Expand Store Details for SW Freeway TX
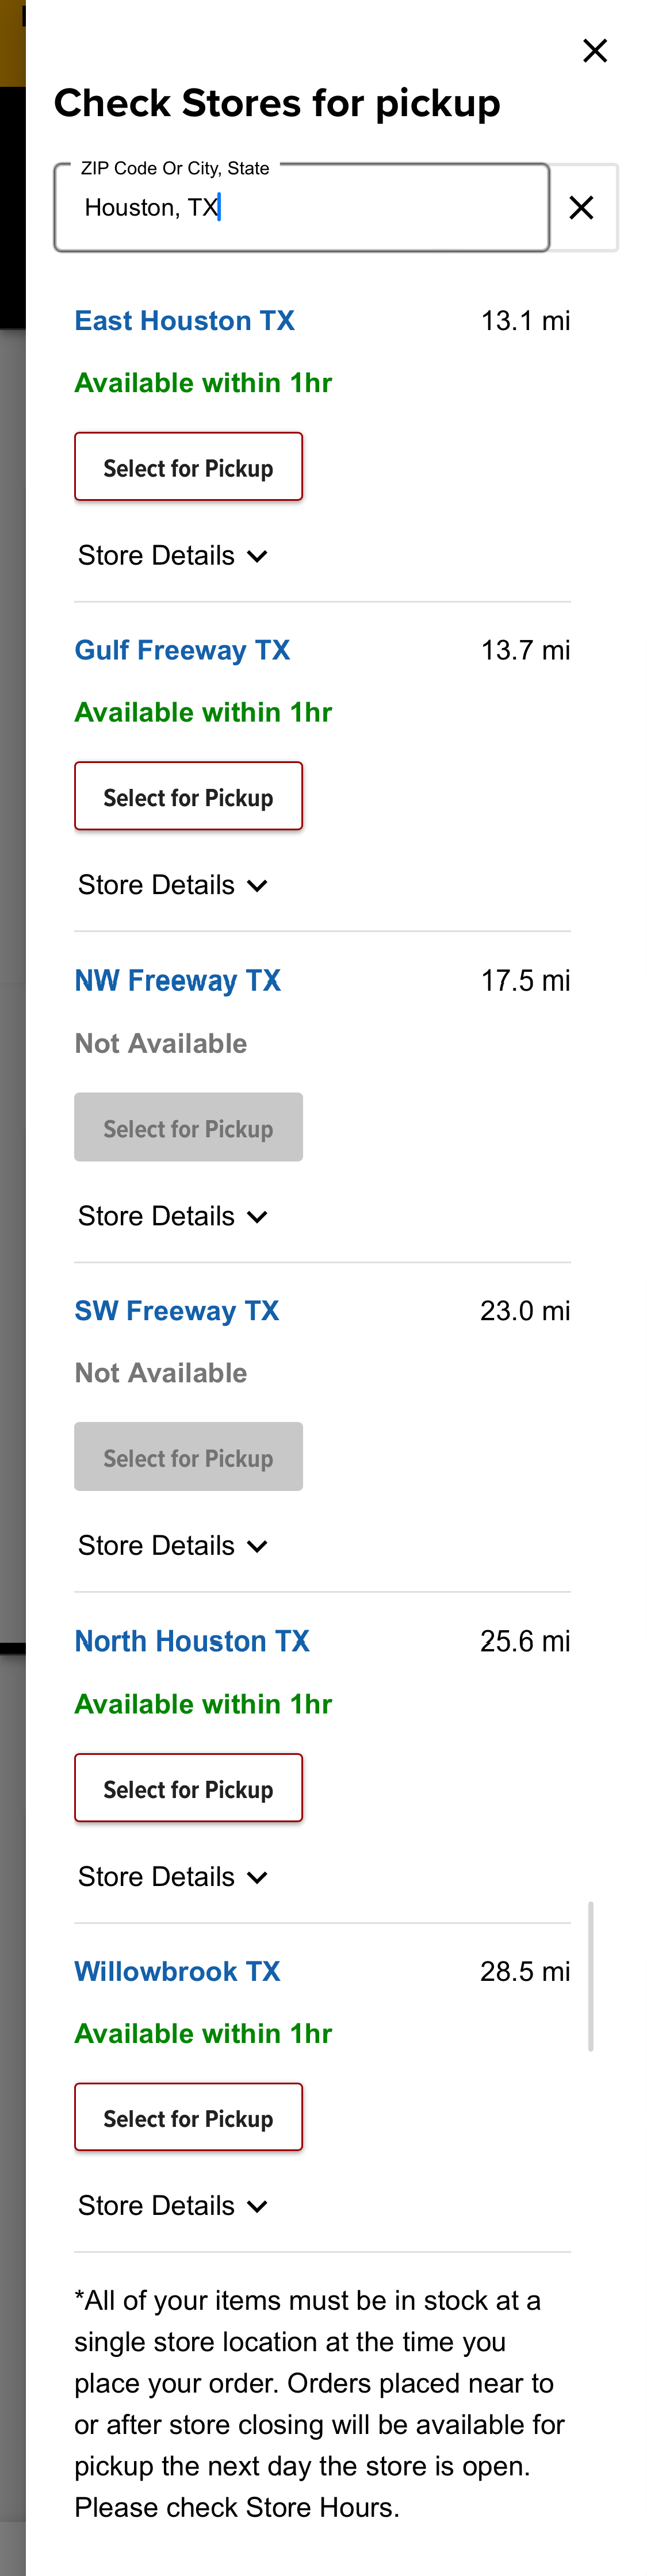The height and width of the screenshot is (2576, 647). [x=172, y=1545]
